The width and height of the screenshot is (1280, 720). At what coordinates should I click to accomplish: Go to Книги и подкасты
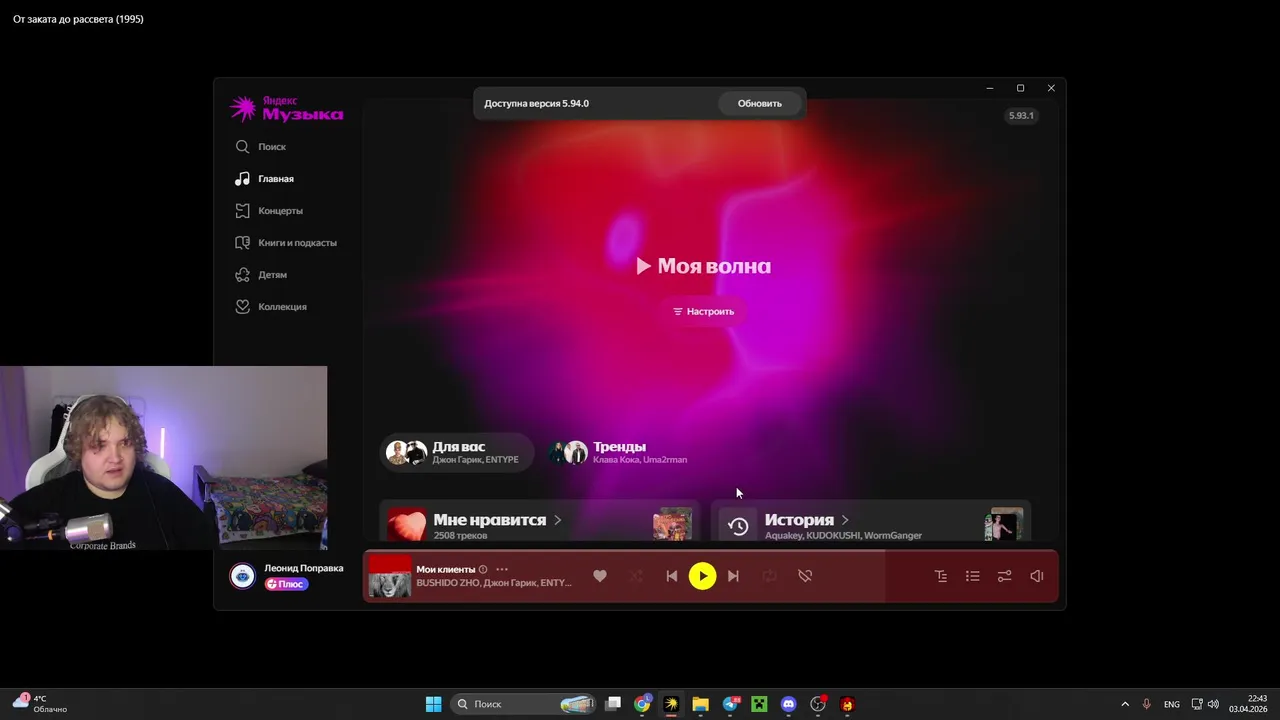[x=286, y=242]
